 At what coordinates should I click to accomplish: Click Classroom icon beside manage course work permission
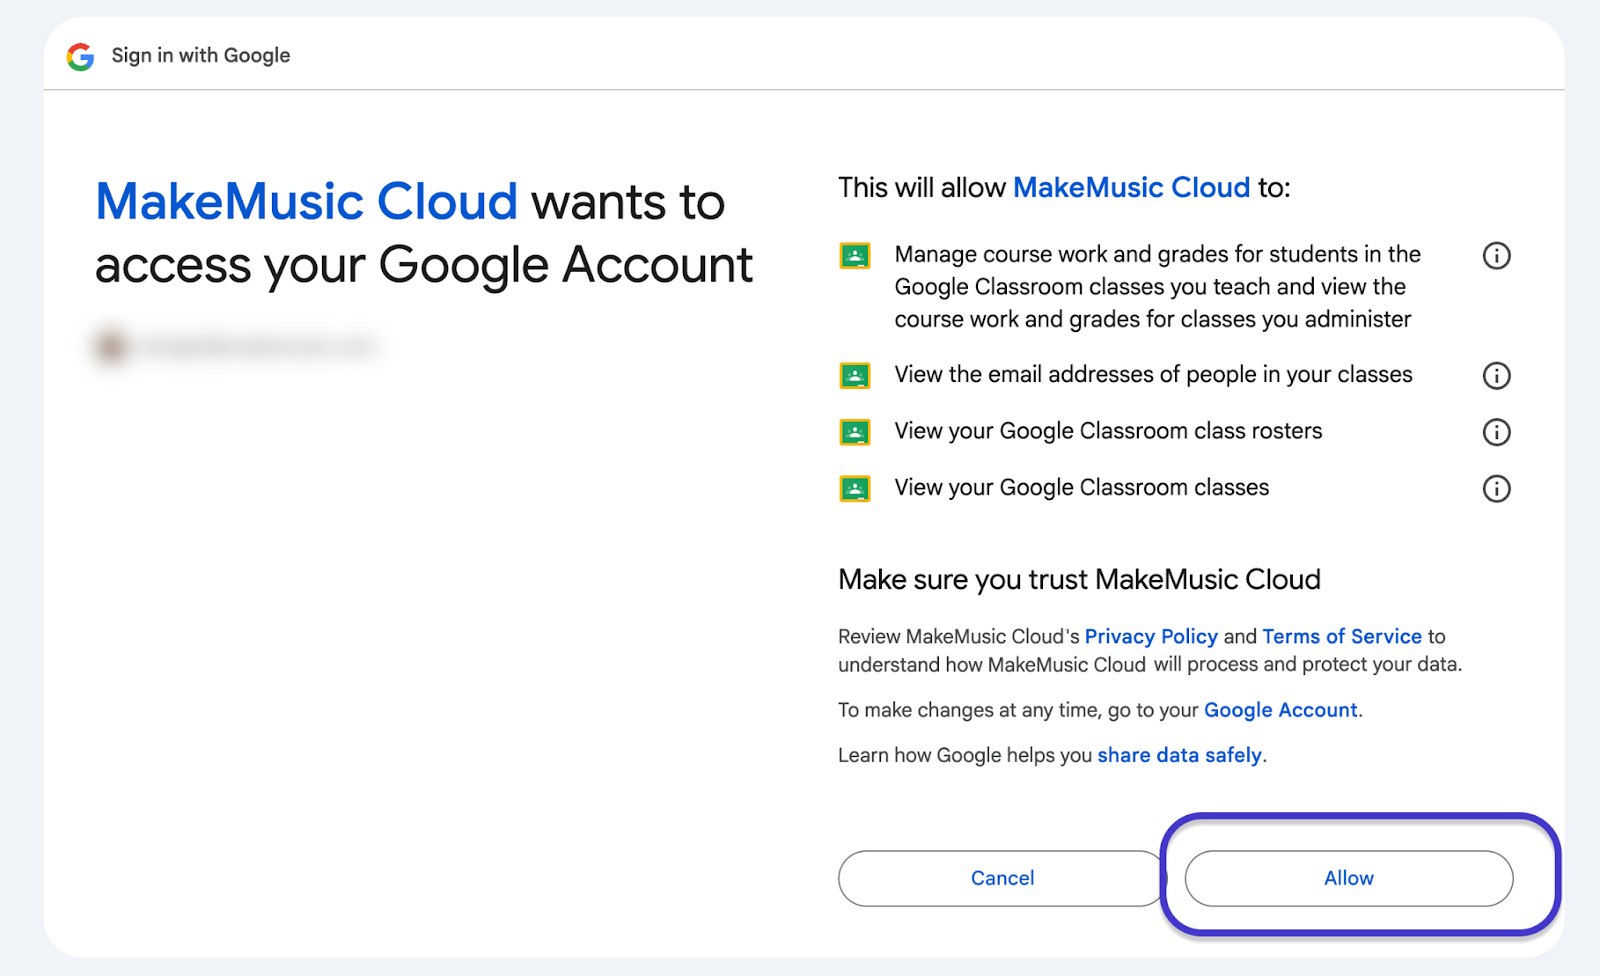[x=855, y=256]
